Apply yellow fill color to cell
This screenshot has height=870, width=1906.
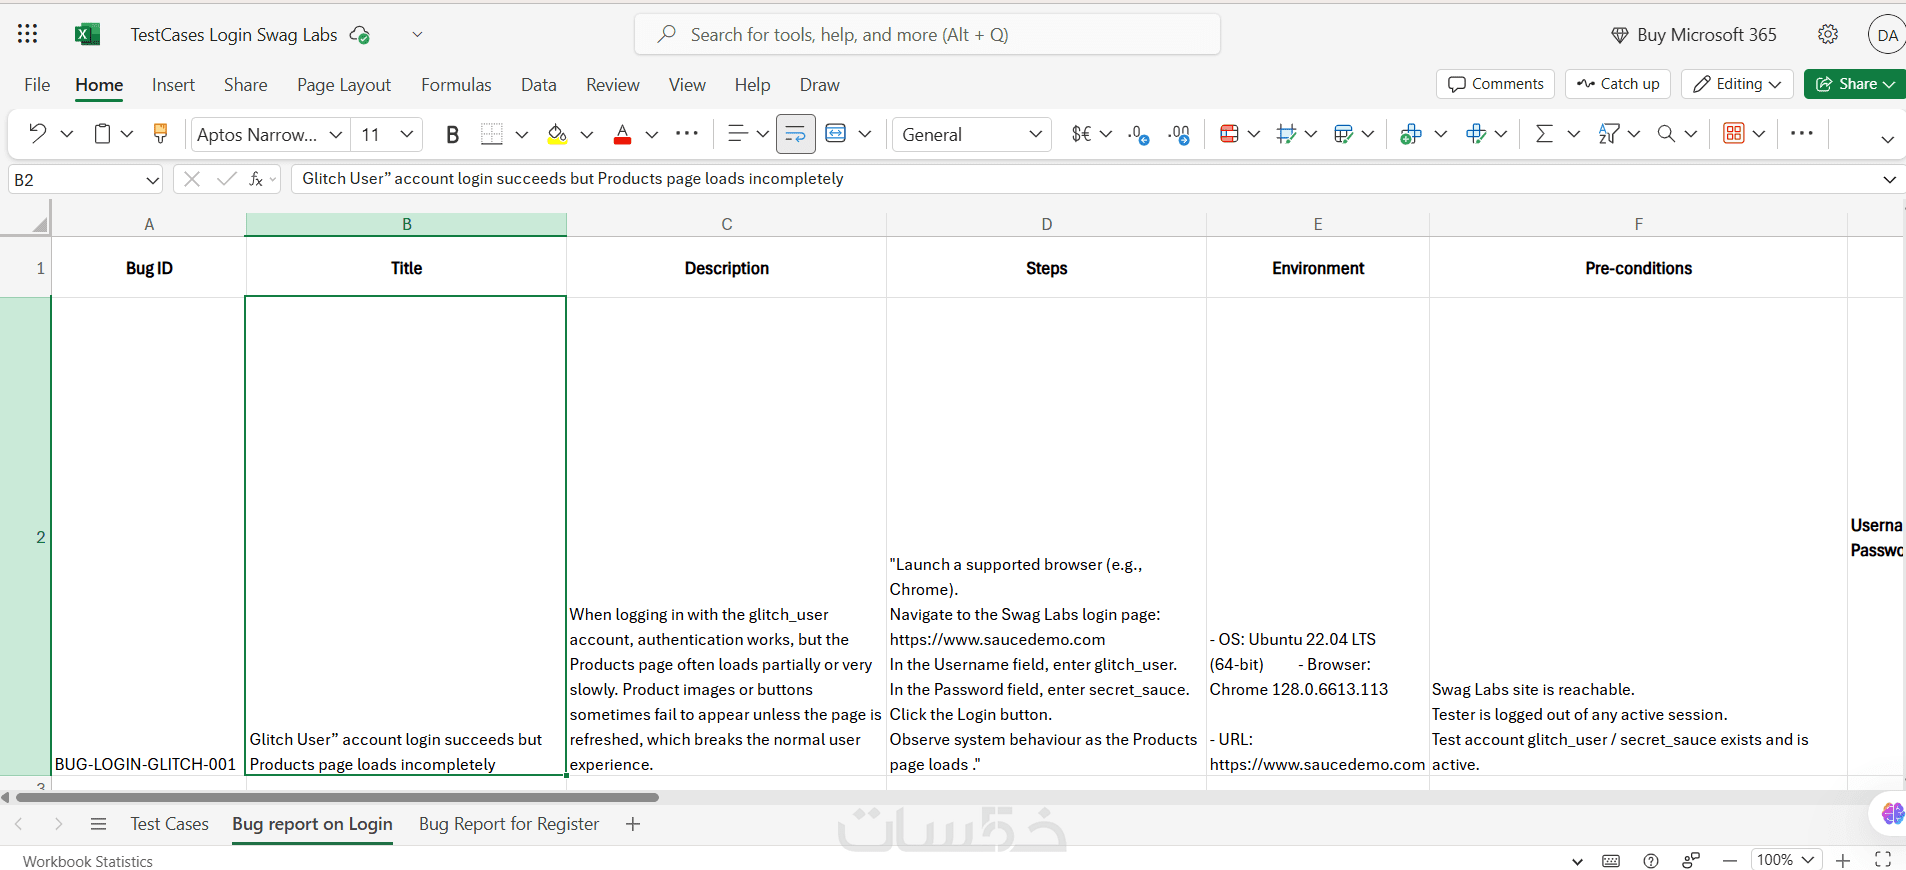tap(557, 134)
